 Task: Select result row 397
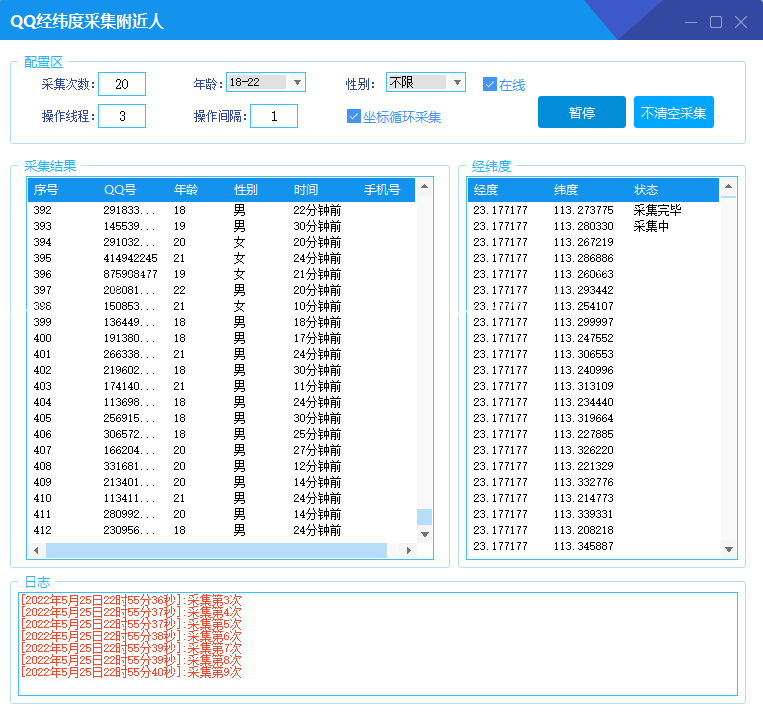221,290
